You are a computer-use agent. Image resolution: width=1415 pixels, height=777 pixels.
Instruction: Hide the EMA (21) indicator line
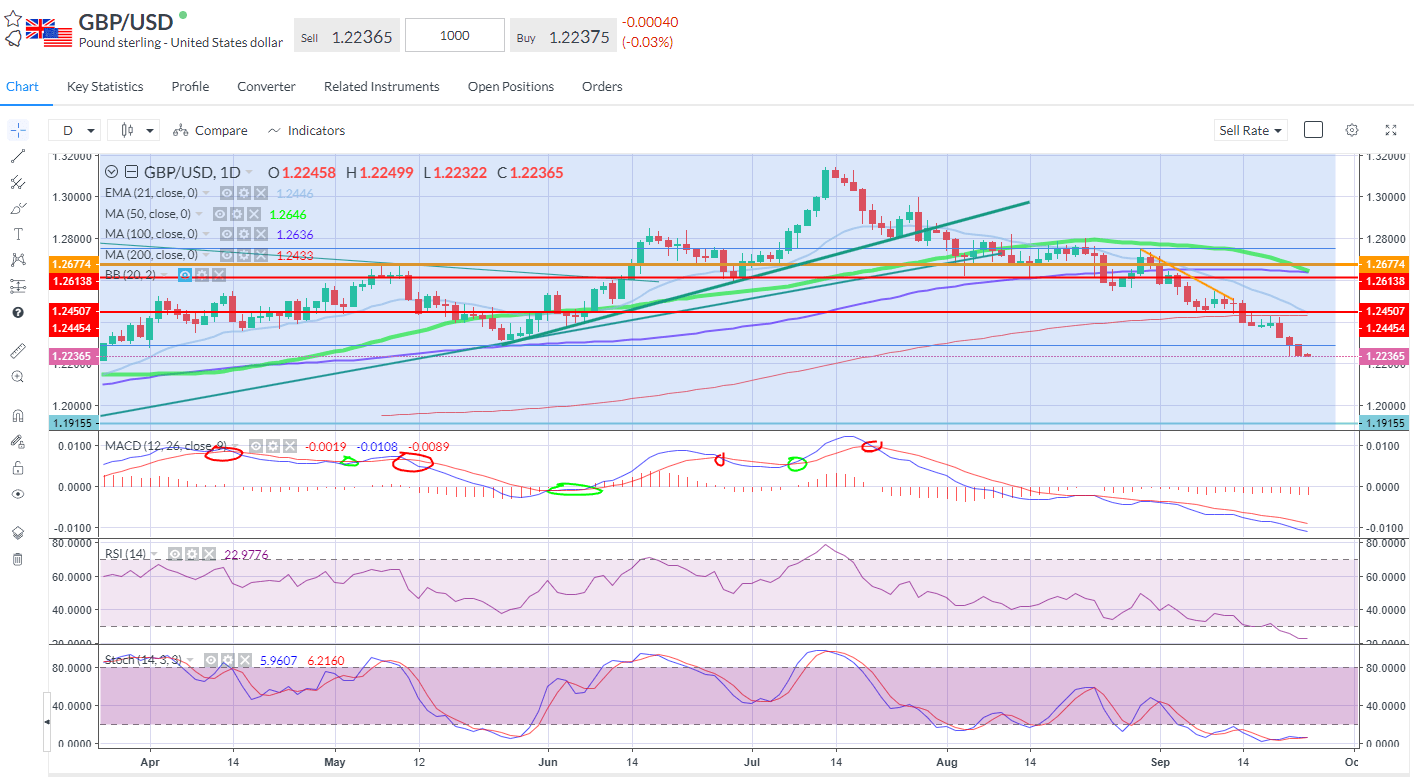(x=226, y=193)
